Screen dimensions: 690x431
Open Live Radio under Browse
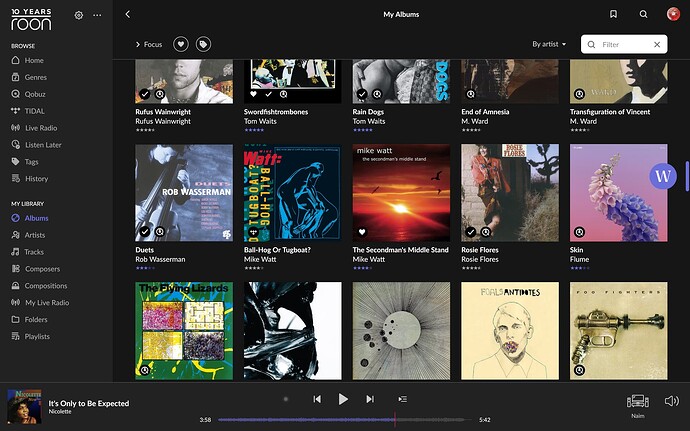pos(34,128)
